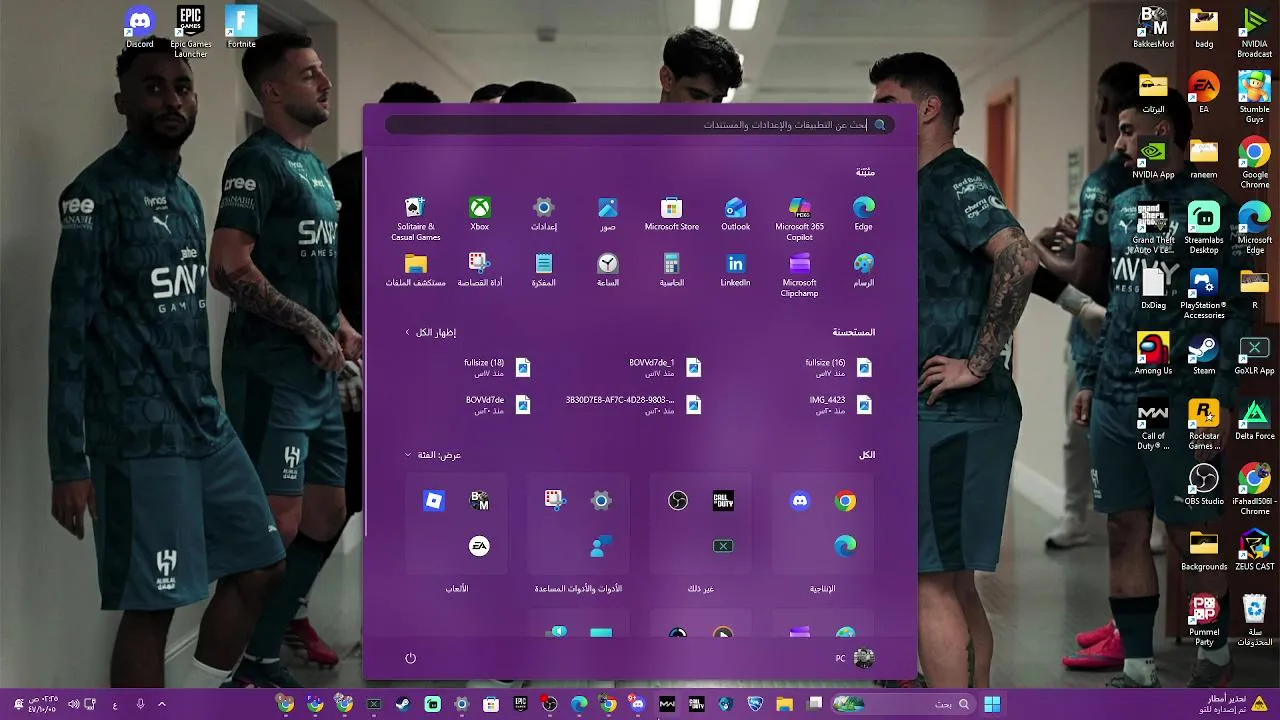
Task: Open File Explorer from taskbar
Action: [x=784, y=704]
